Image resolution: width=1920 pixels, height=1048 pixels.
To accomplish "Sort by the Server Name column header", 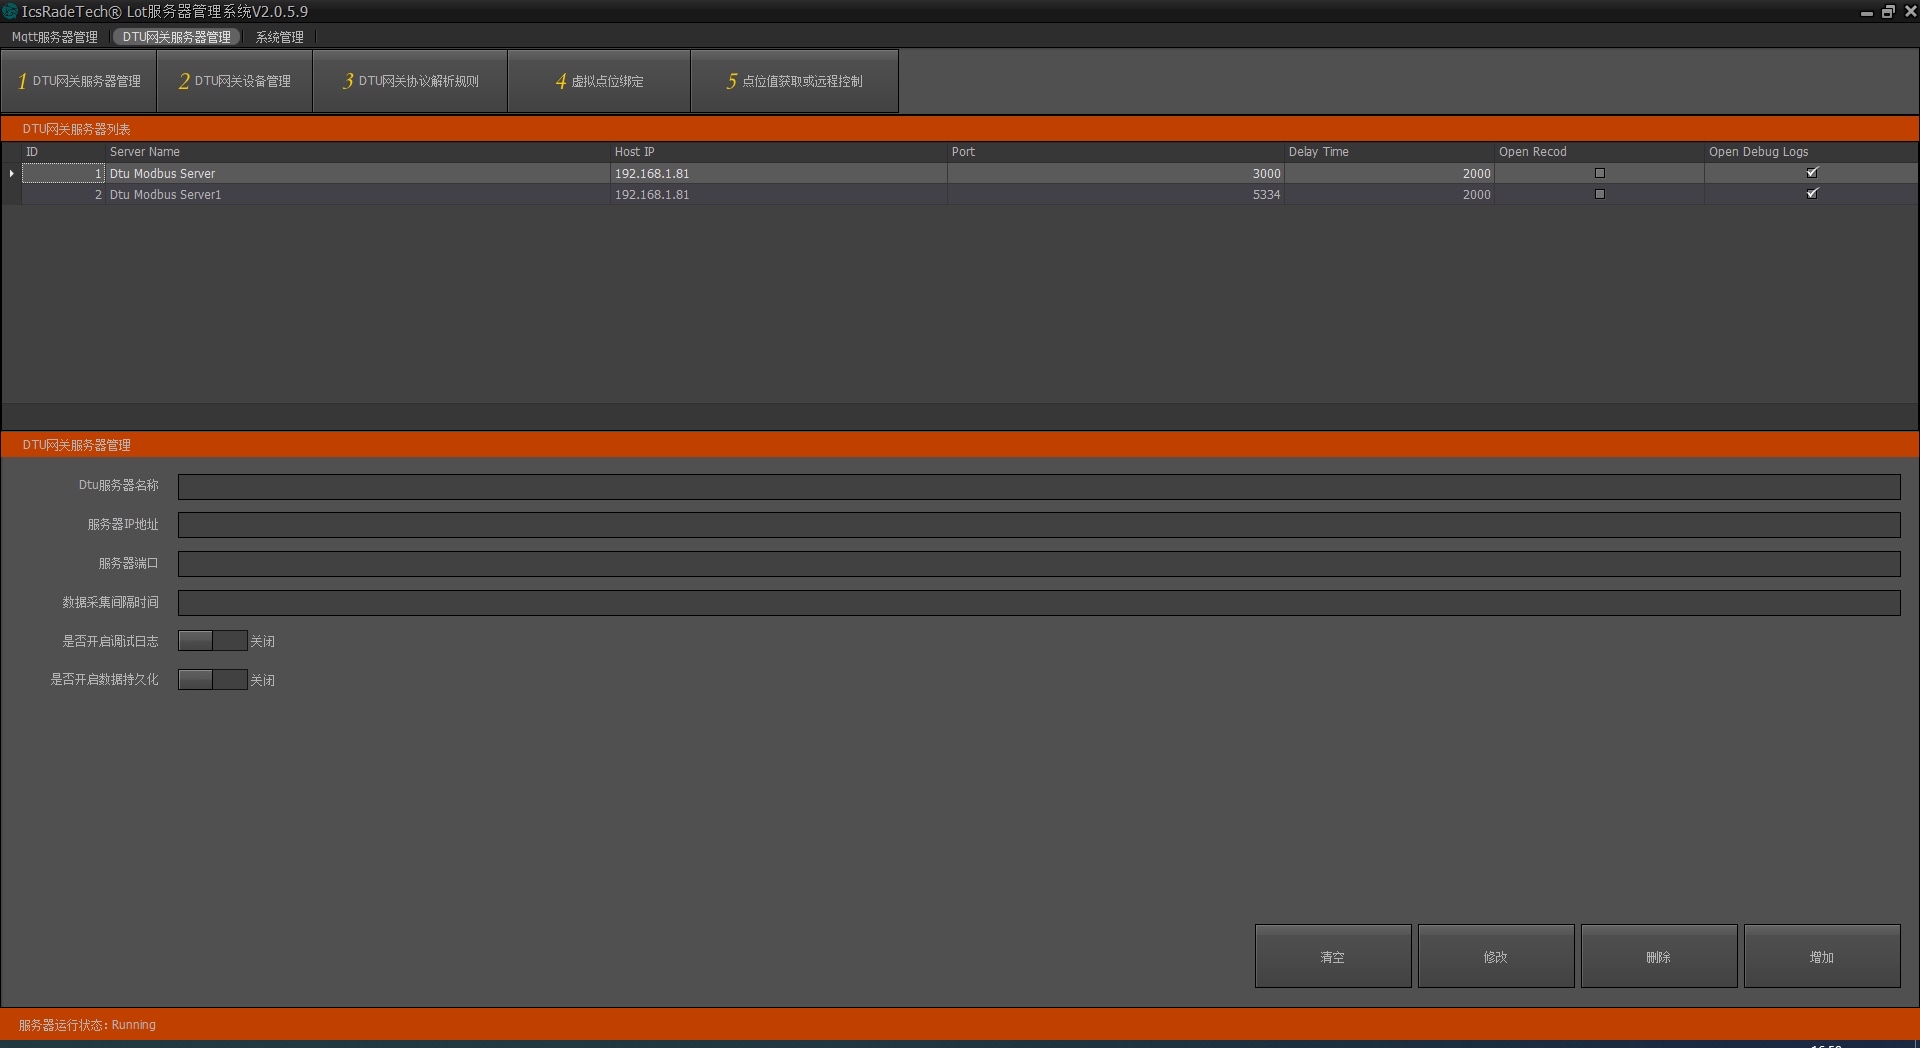I will [x=358, y=152].
